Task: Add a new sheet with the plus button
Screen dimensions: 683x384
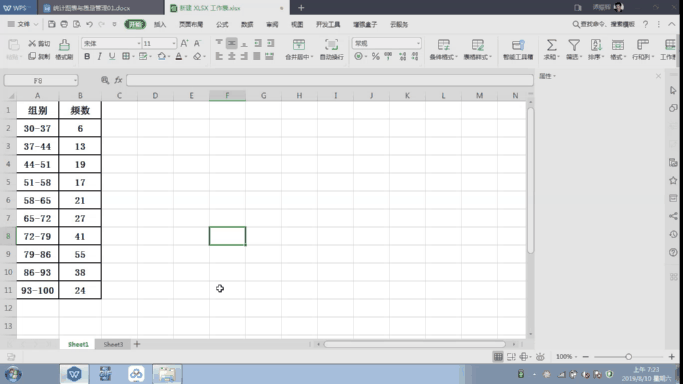Action: [x=137, y=344]
